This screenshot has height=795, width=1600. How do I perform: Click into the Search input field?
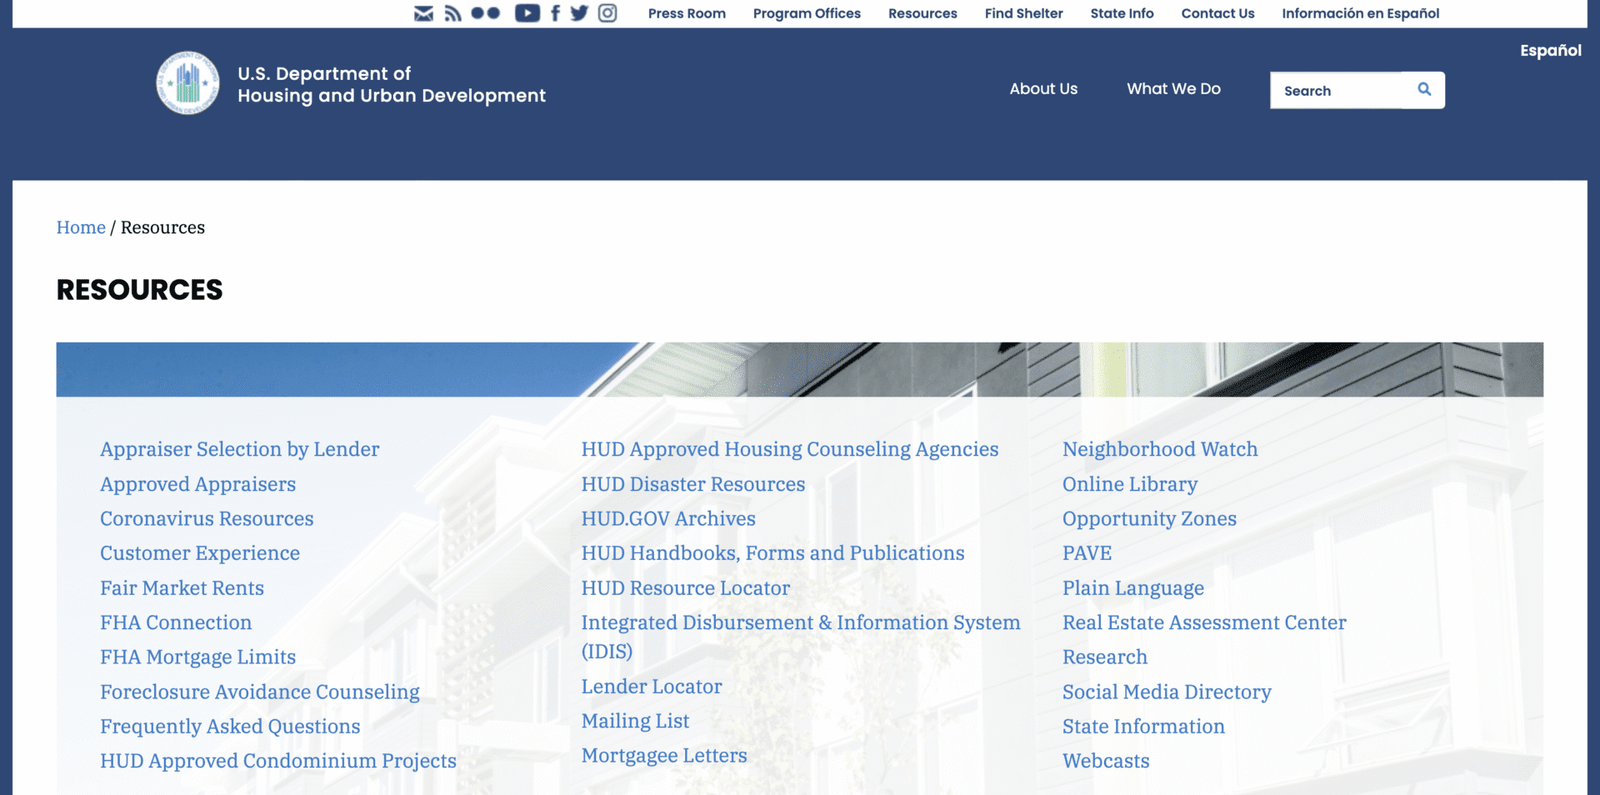1336,90
